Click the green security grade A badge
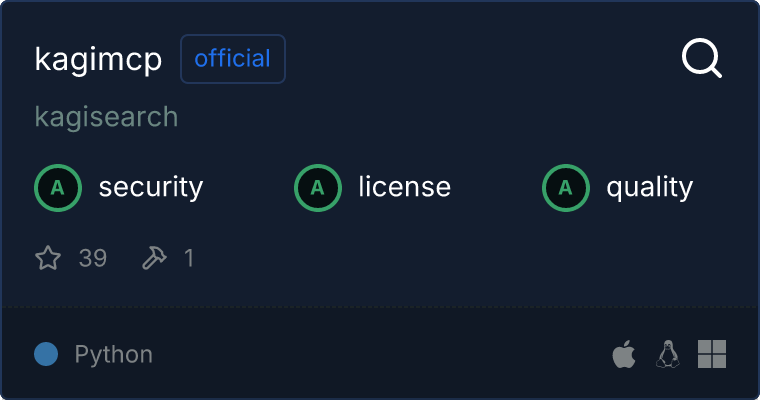 [x=57, y=187]
